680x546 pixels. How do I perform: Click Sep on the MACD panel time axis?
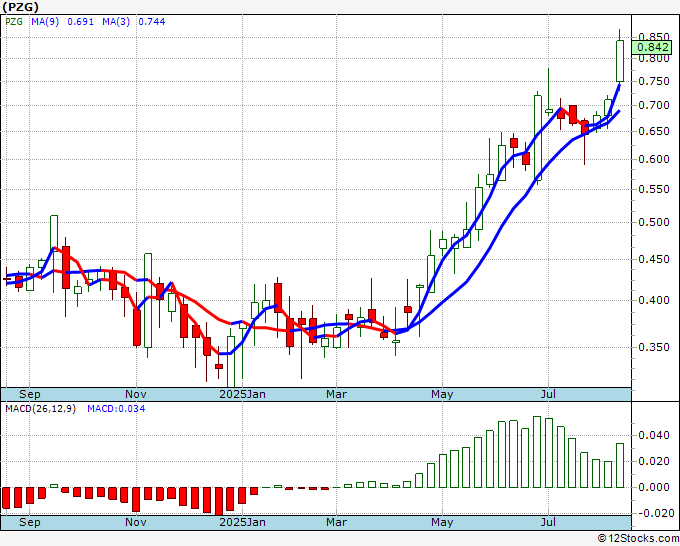coord(29,522)
